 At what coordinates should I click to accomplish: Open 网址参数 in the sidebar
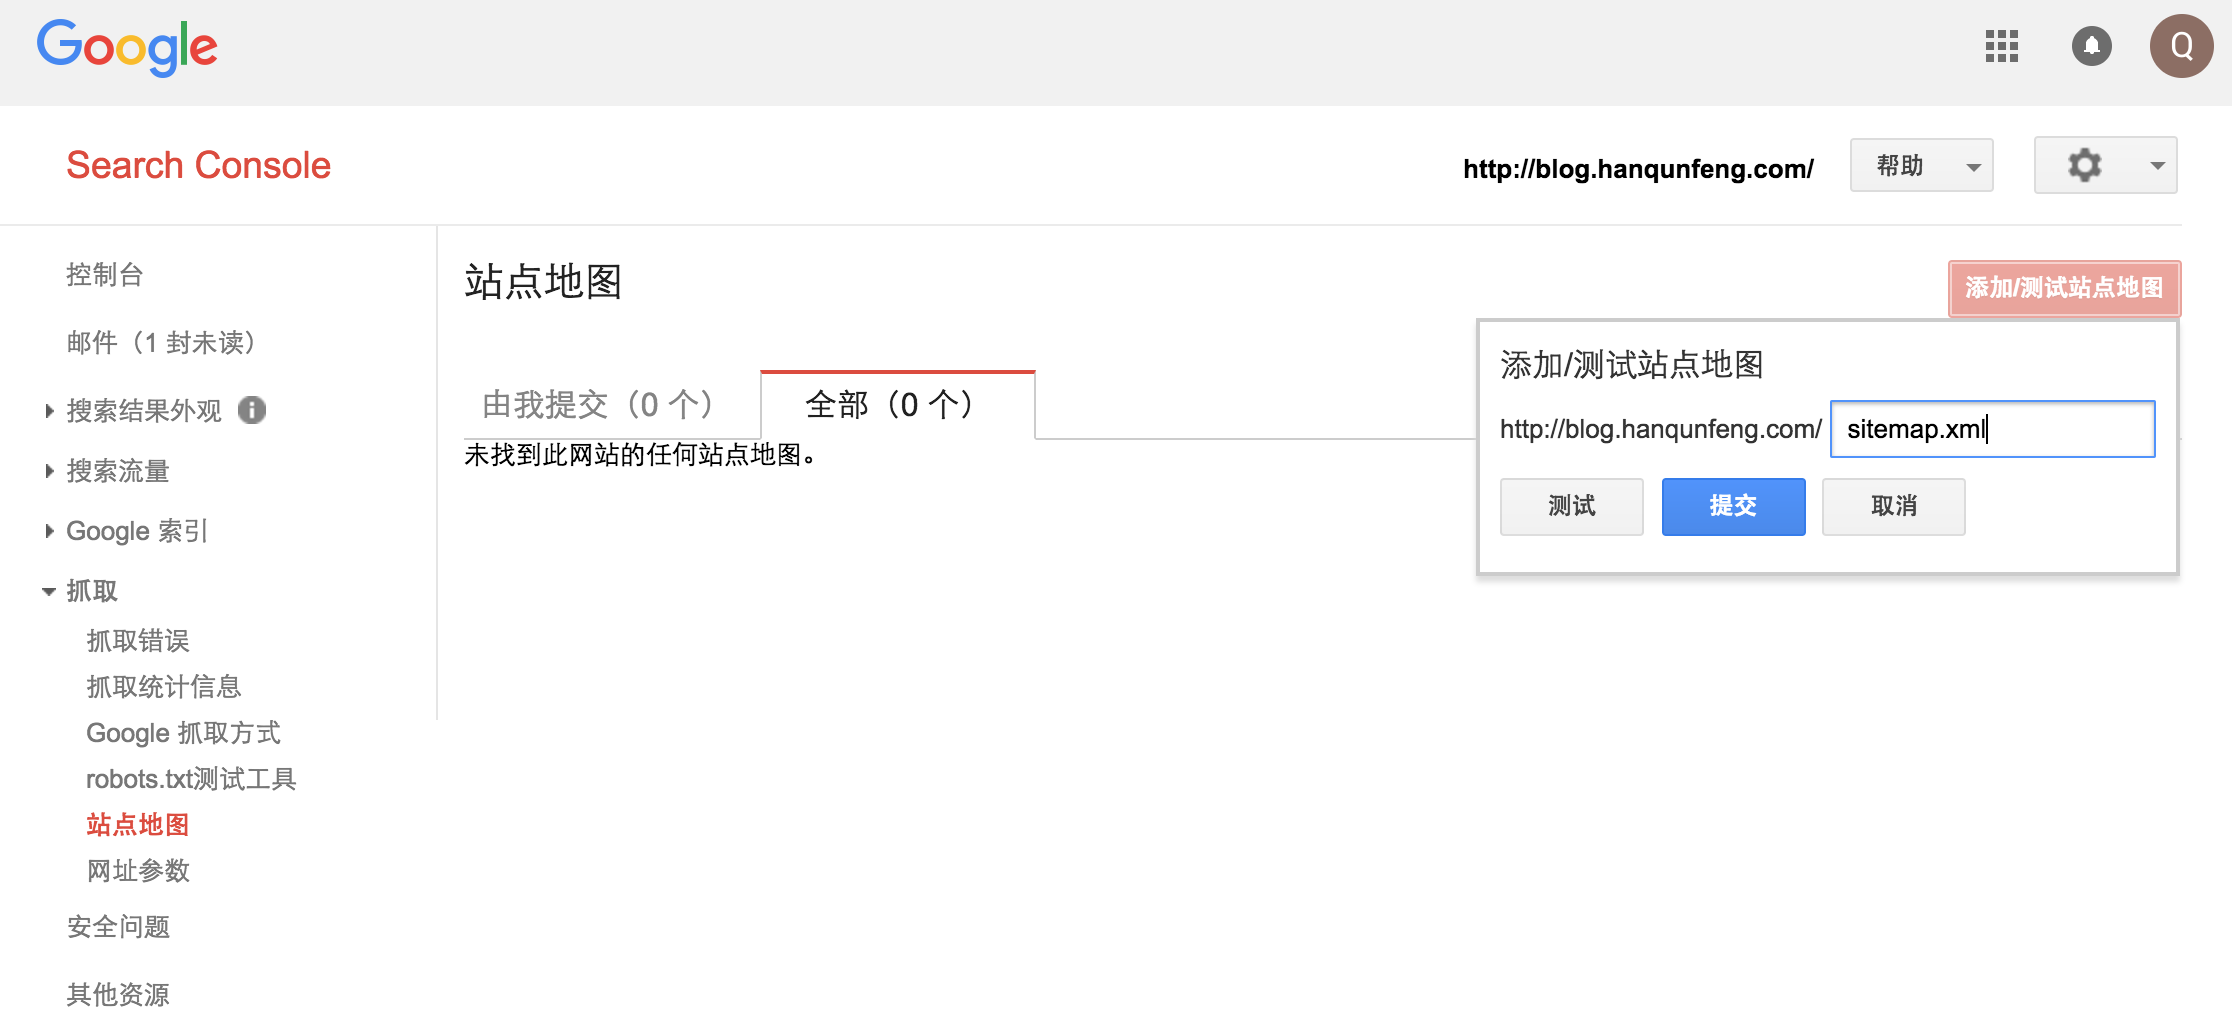pos(138,871)
